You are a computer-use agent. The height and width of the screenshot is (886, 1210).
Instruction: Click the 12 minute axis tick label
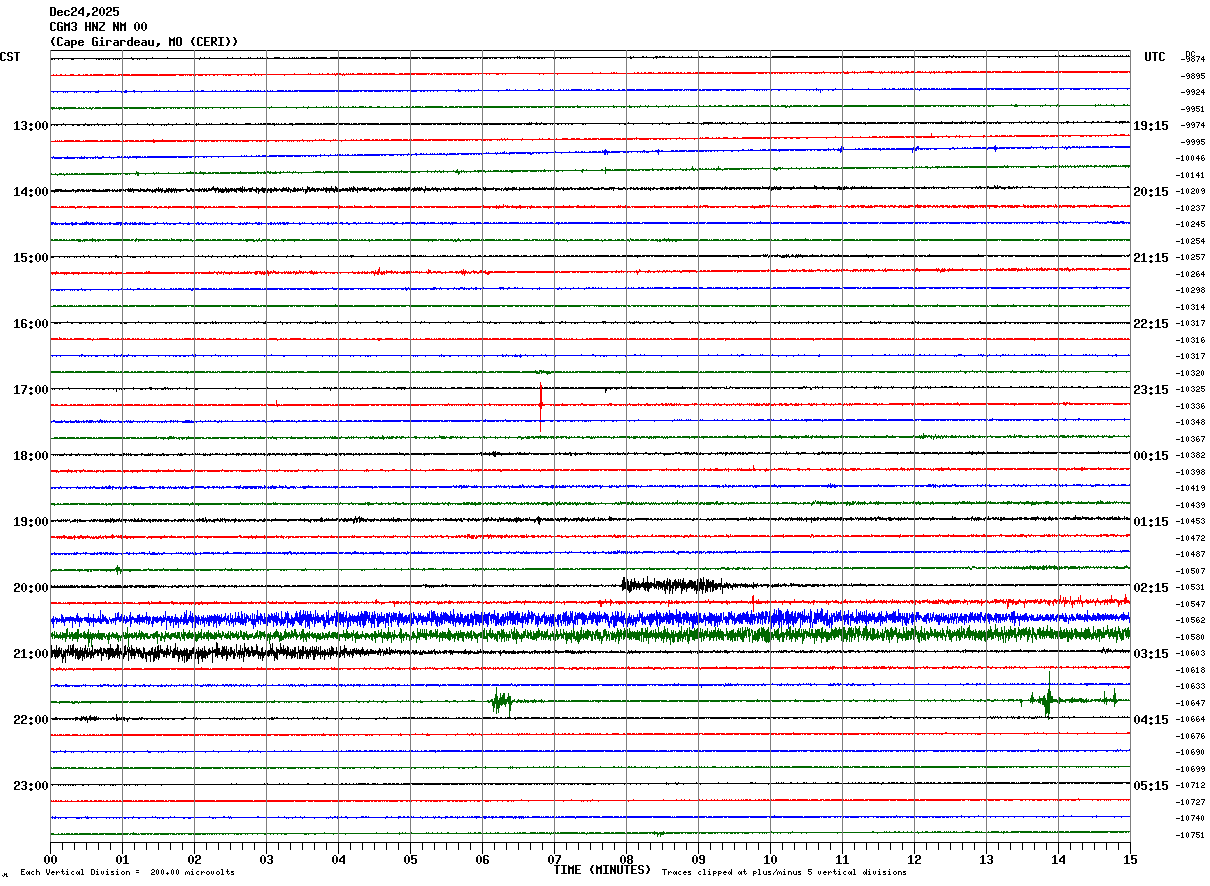914,859
